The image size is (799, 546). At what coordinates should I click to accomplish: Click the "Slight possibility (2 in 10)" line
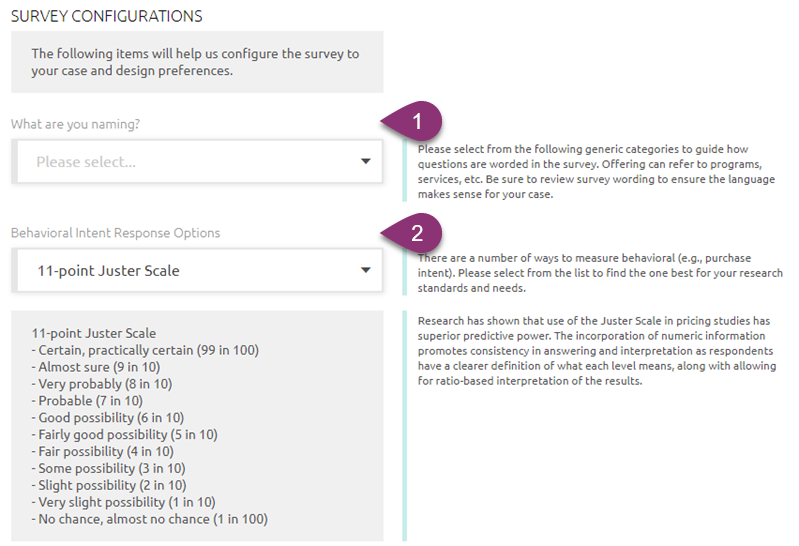coord(109,485)
